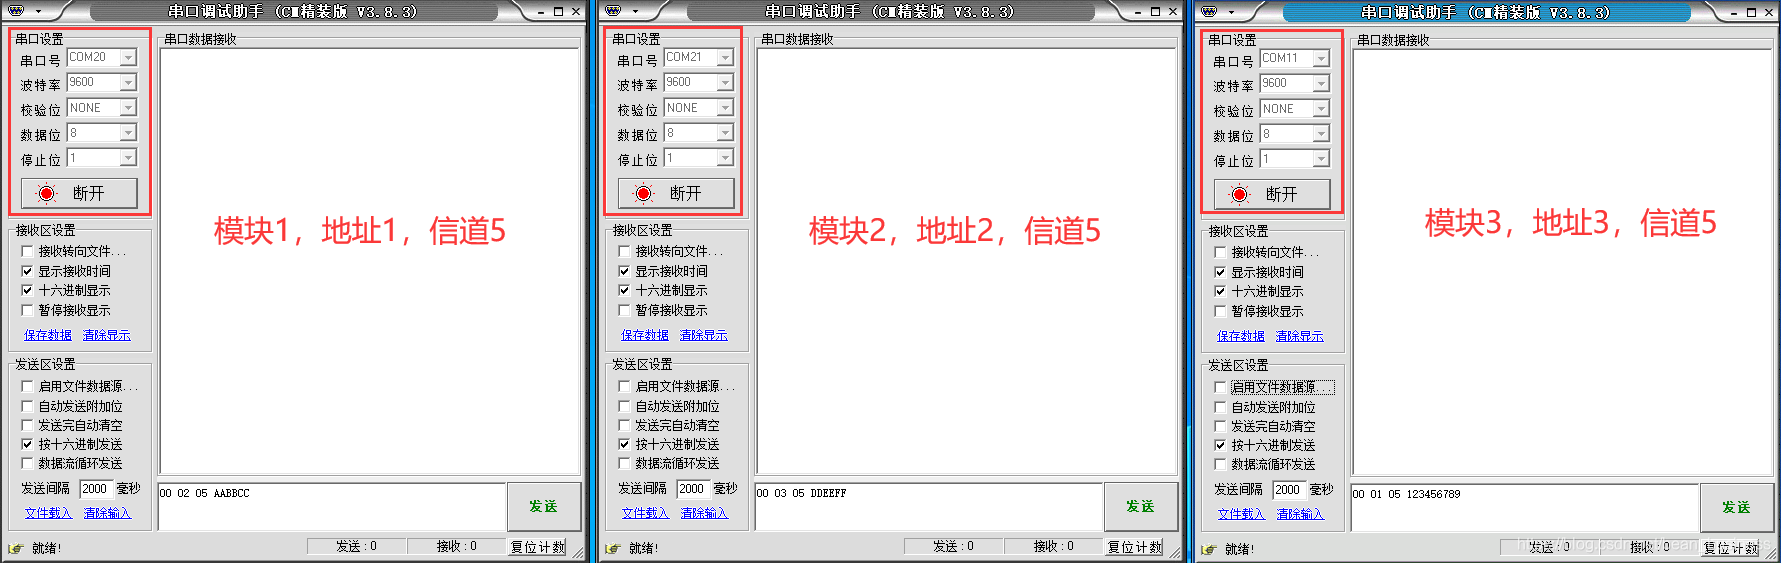Open COM11 window's title-bar app icon menu

pos(1209,11)
